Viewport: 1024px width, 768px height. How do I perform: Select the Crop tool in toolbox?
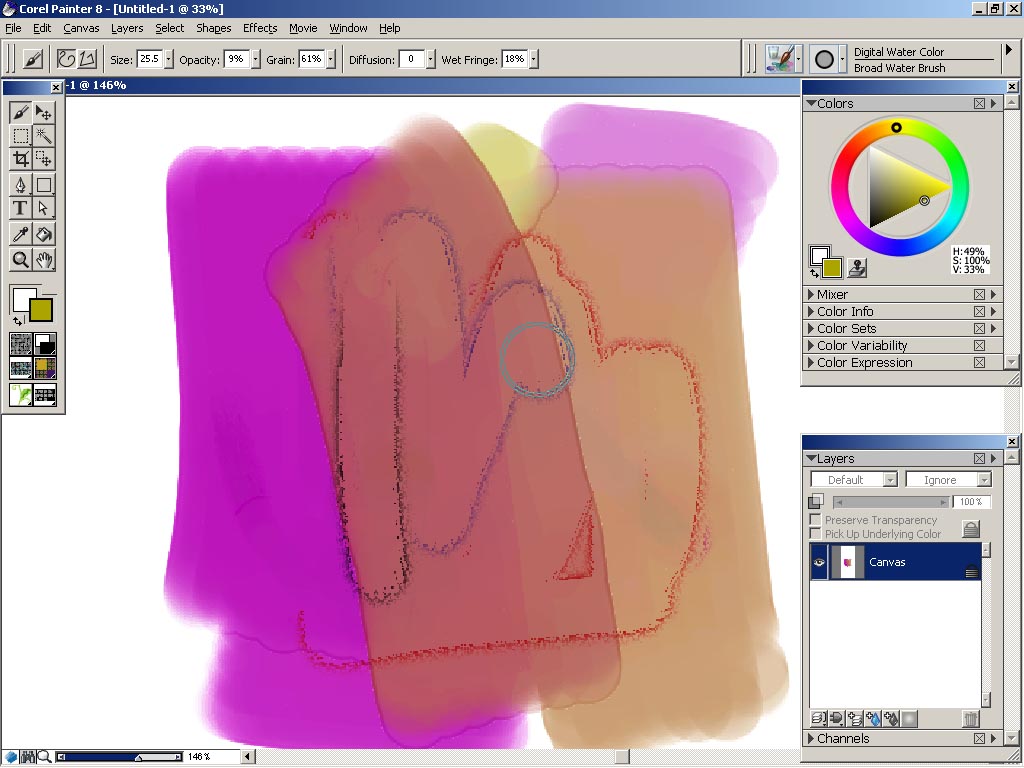[x=20, y=159]
